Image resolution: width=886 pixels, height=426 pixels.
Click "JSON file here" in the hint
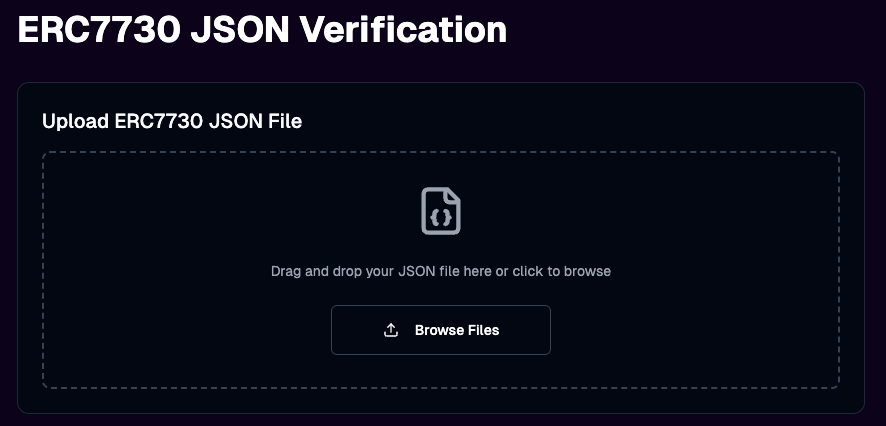(x=434, y=271)
